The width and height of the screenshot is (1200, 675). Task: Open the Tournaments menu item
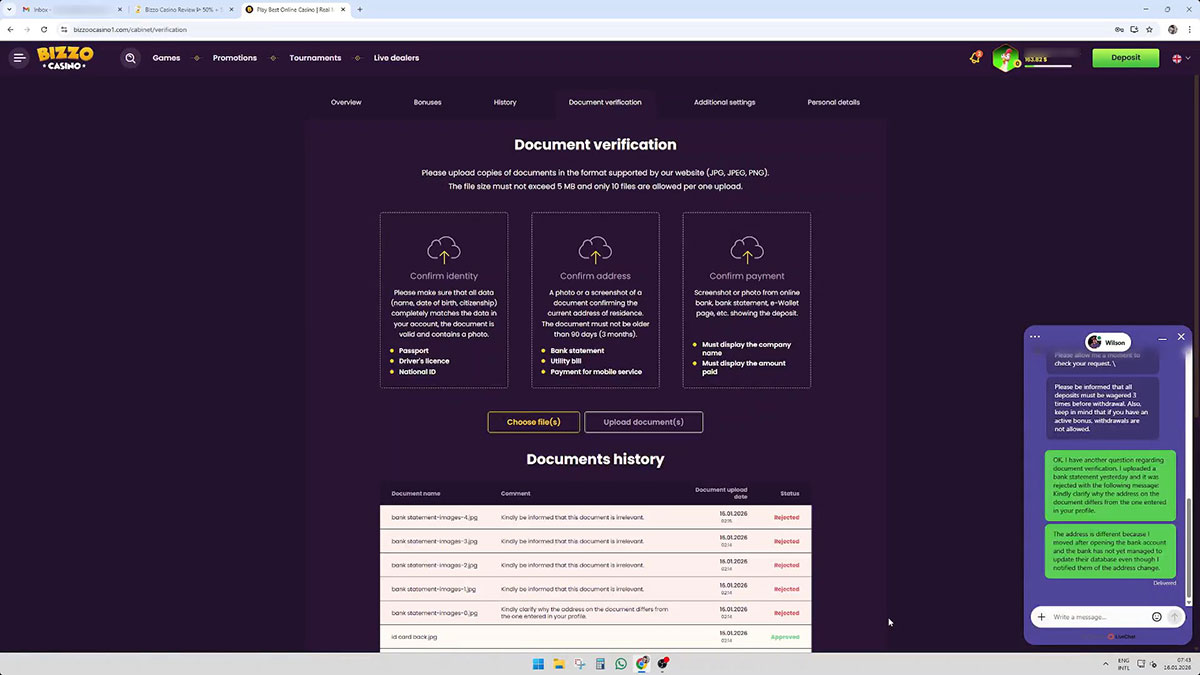click(x=315, y=58)
